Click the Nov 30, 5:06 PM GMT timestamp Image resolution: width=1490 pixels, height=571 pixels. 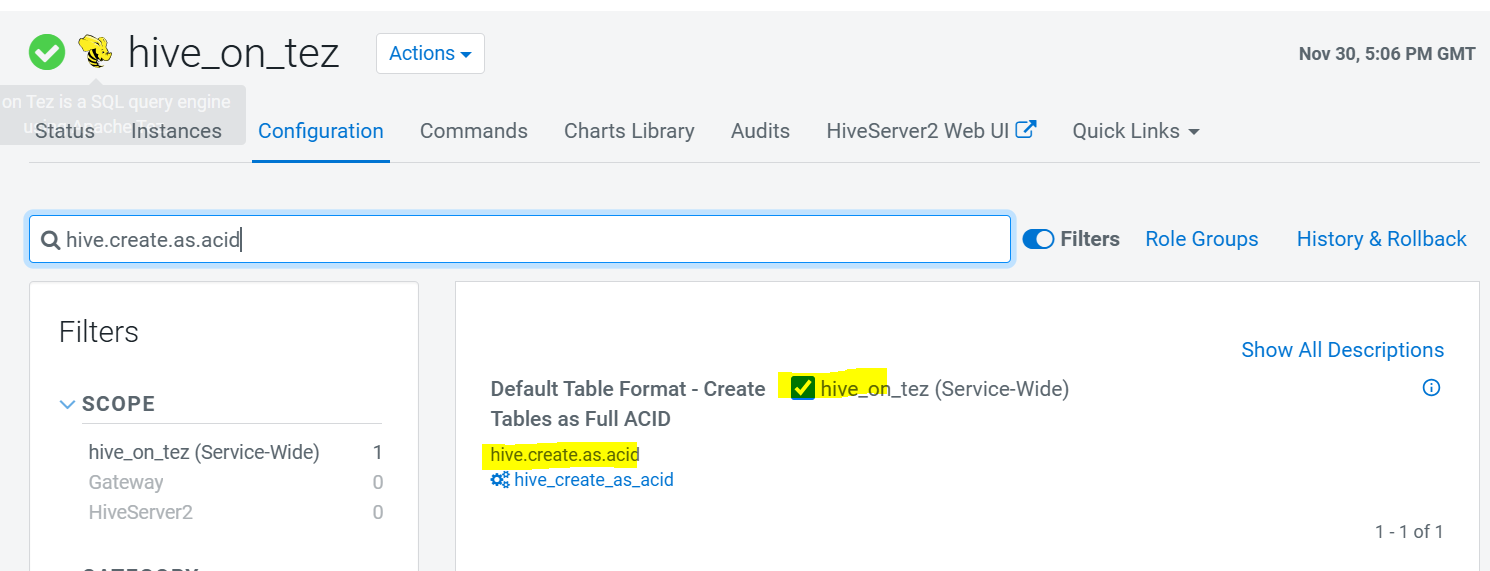coord(1387,54)
